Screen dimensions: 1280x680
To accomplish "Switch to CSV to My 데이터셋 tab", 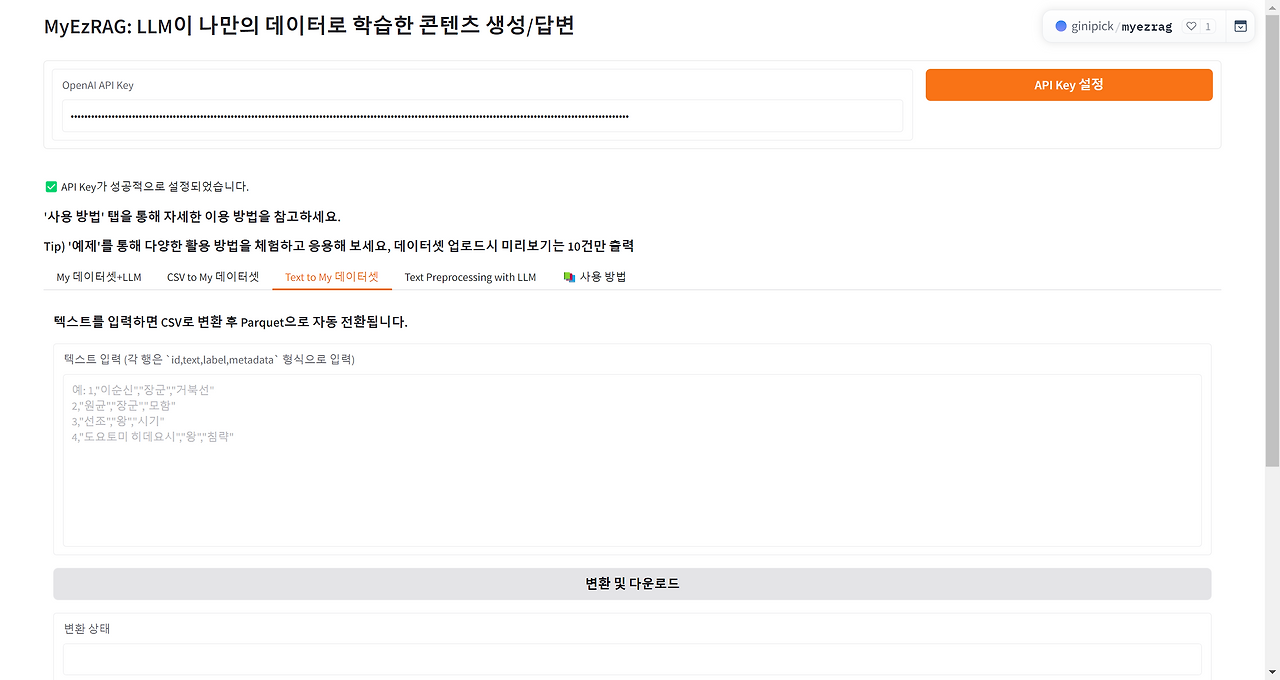I will 213,277.
